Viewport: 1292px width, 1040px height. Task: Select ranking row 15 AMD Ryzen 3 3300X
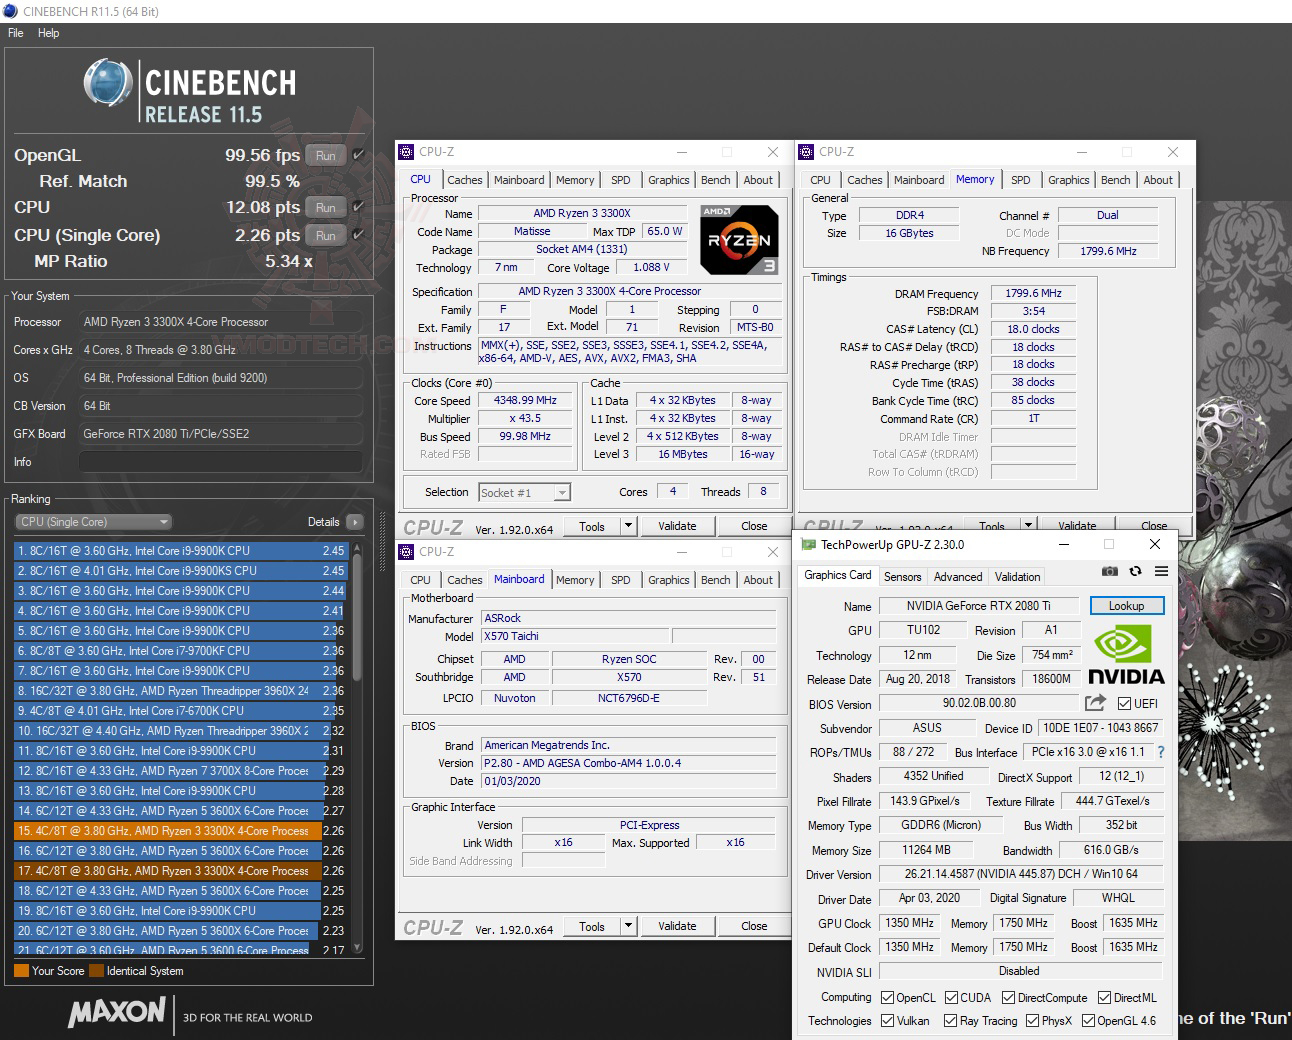[180, 830]
